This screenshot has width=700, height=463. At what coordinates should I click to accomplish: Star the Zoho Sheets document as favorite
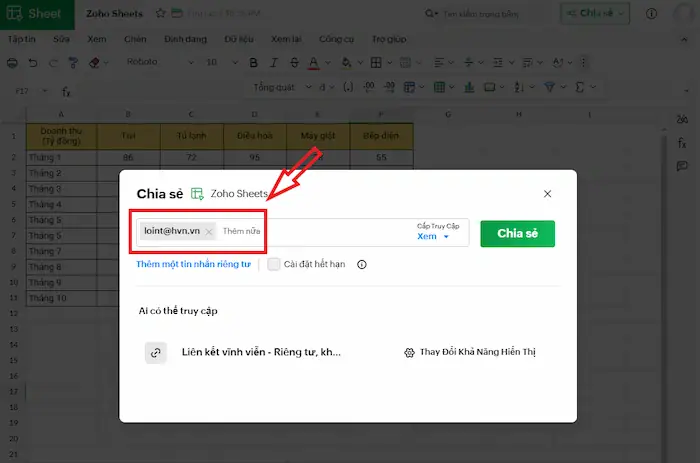[x=160, y=13]
